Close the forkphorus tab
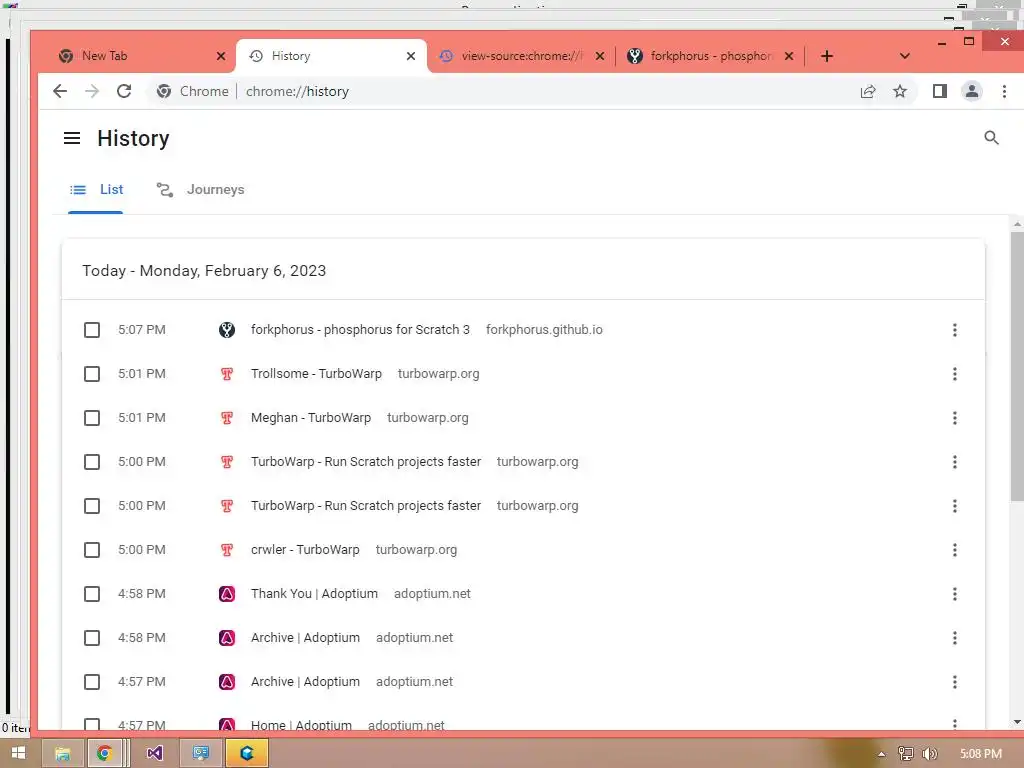The width and height of the screenshot is (1024, 768). tap(789, 56)
